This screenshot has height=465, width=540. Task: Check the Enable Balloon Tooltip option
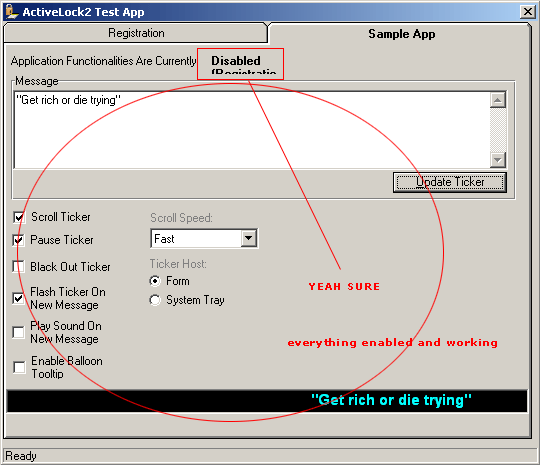pyautogui.click(x=19, y=367)
